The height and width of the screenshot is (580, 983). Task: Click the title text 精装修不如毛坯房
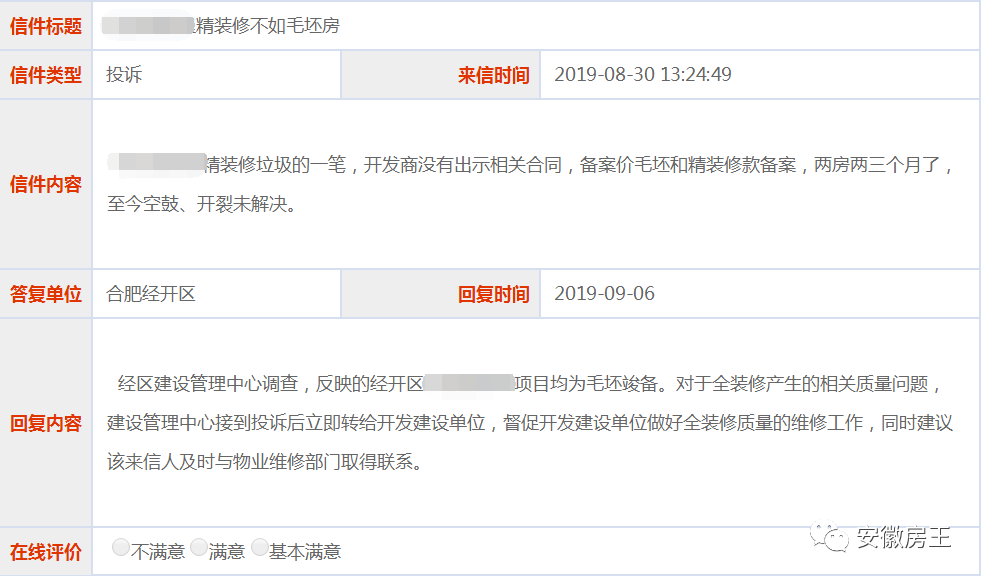tap(268, 26)
